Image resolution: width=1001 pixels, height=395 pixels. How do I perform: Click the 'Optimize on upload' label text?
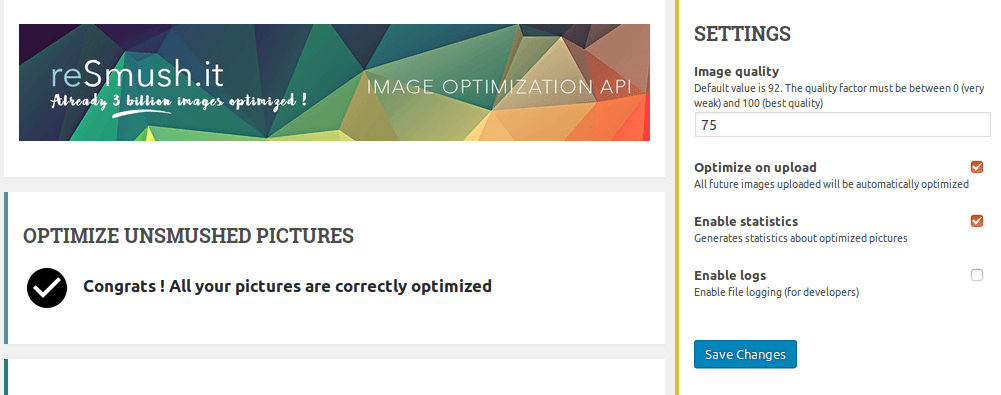click(755, 168)
